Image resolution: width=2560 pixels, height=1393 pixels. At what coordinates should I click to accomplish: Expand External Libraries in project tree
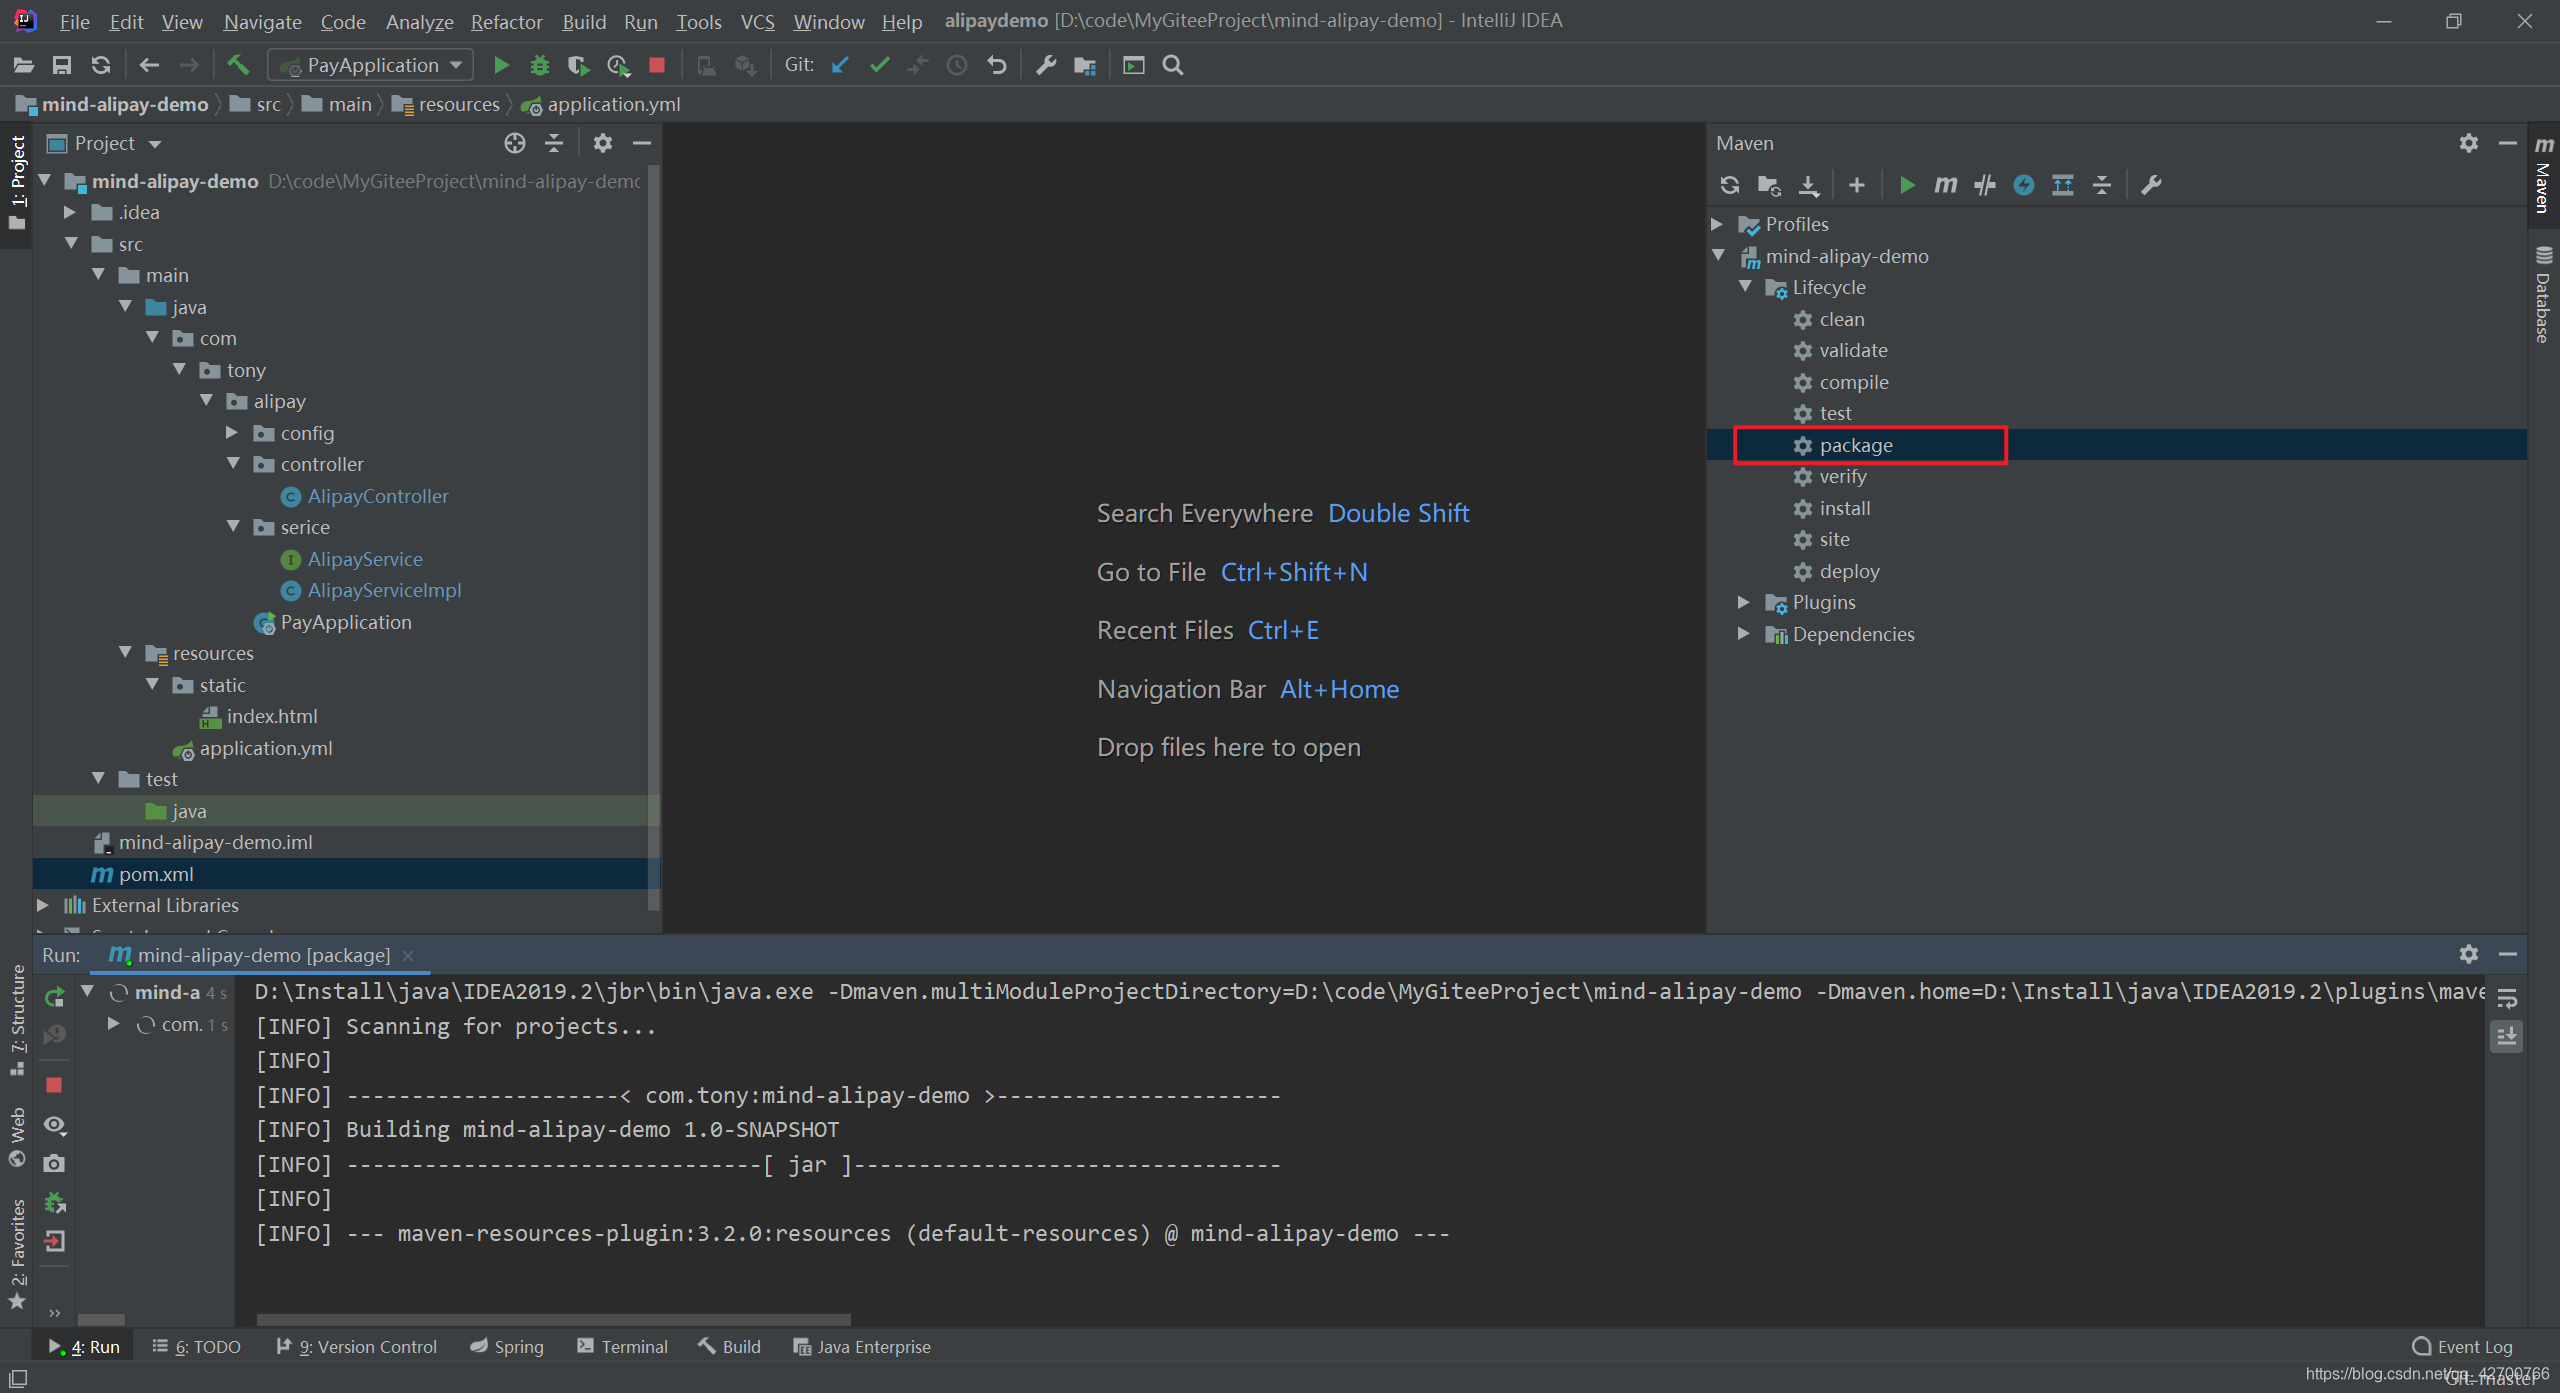point(43,904)
